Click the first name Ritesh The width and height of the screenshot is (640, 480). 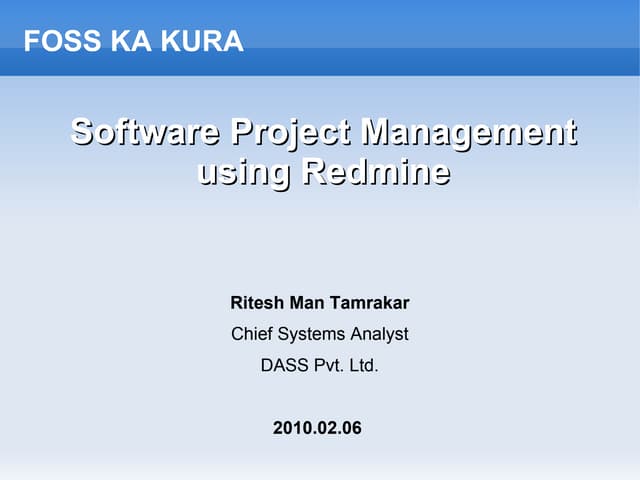point(256,303)
